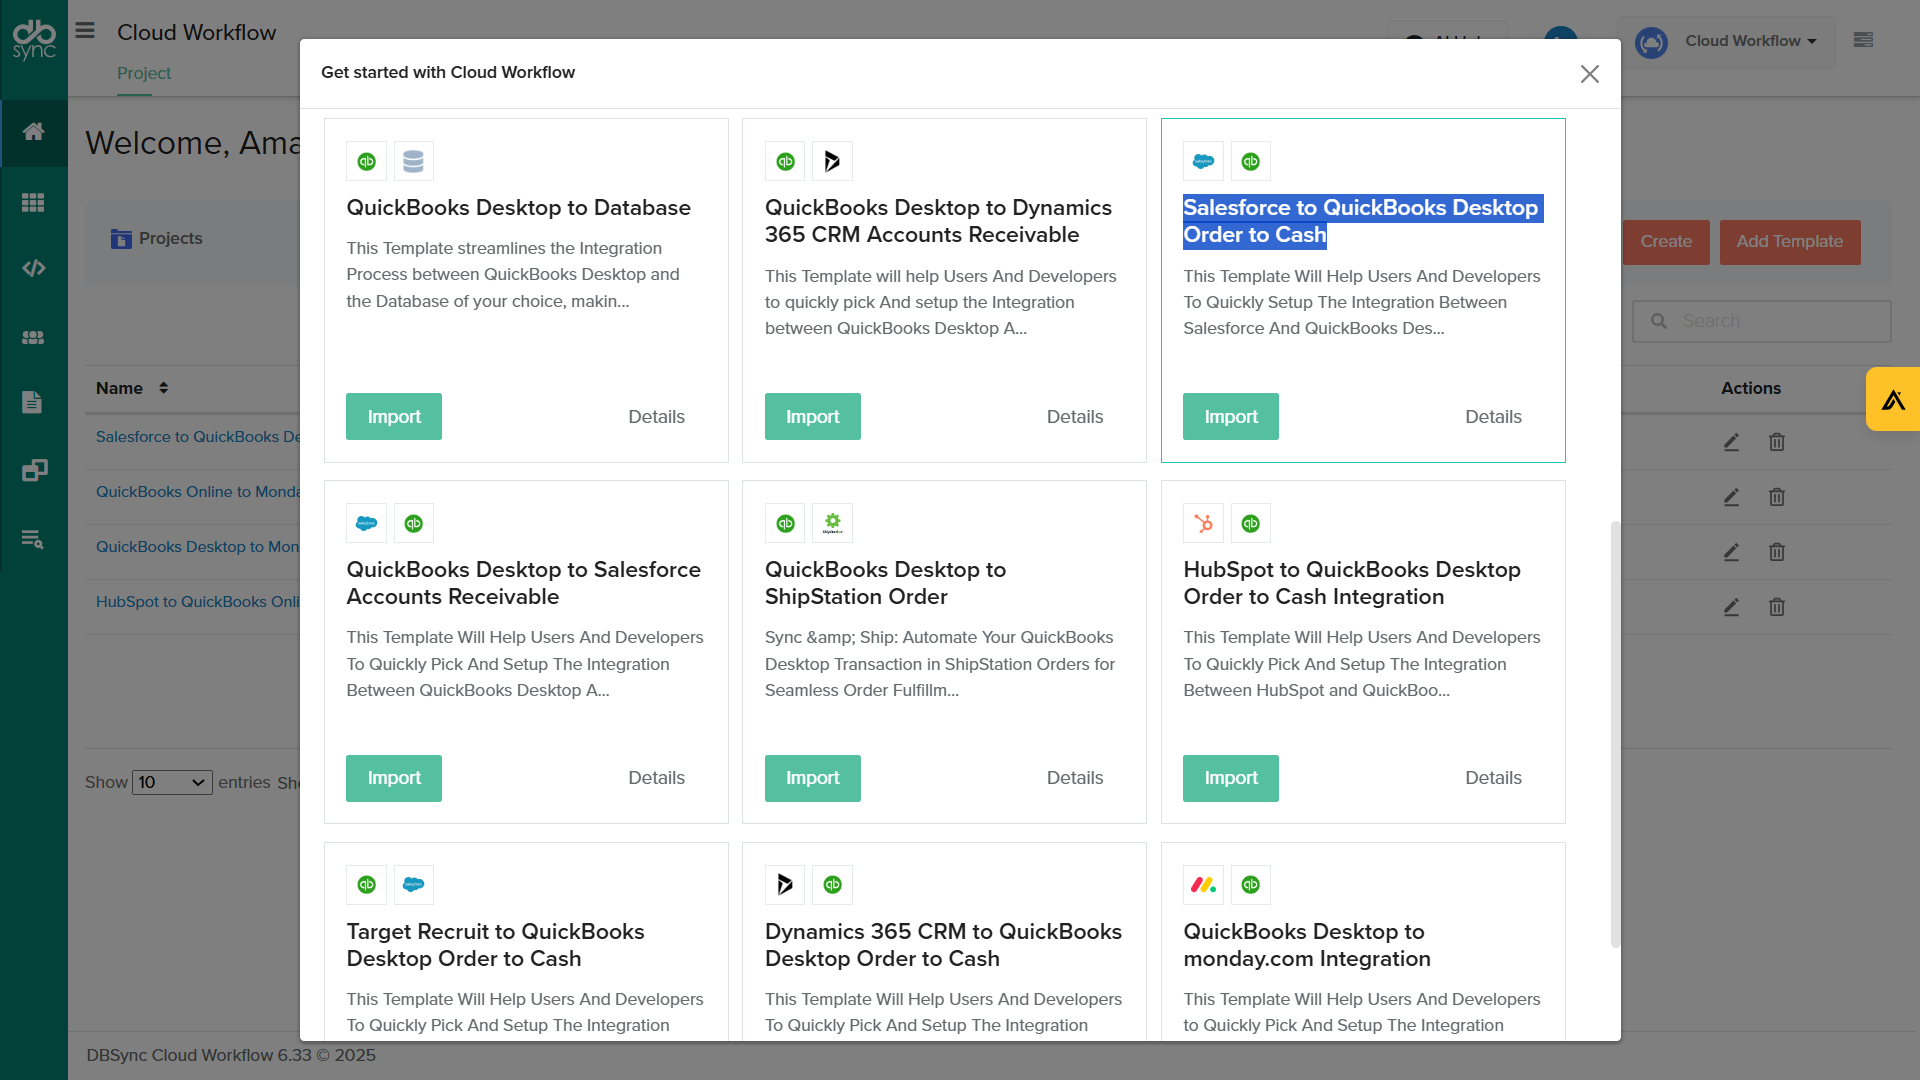Import QuickBooks Desktop to ShipStation Order template
This screenshot has height=1080, width=1920.
pyautogui.click(x=812, y=778)
